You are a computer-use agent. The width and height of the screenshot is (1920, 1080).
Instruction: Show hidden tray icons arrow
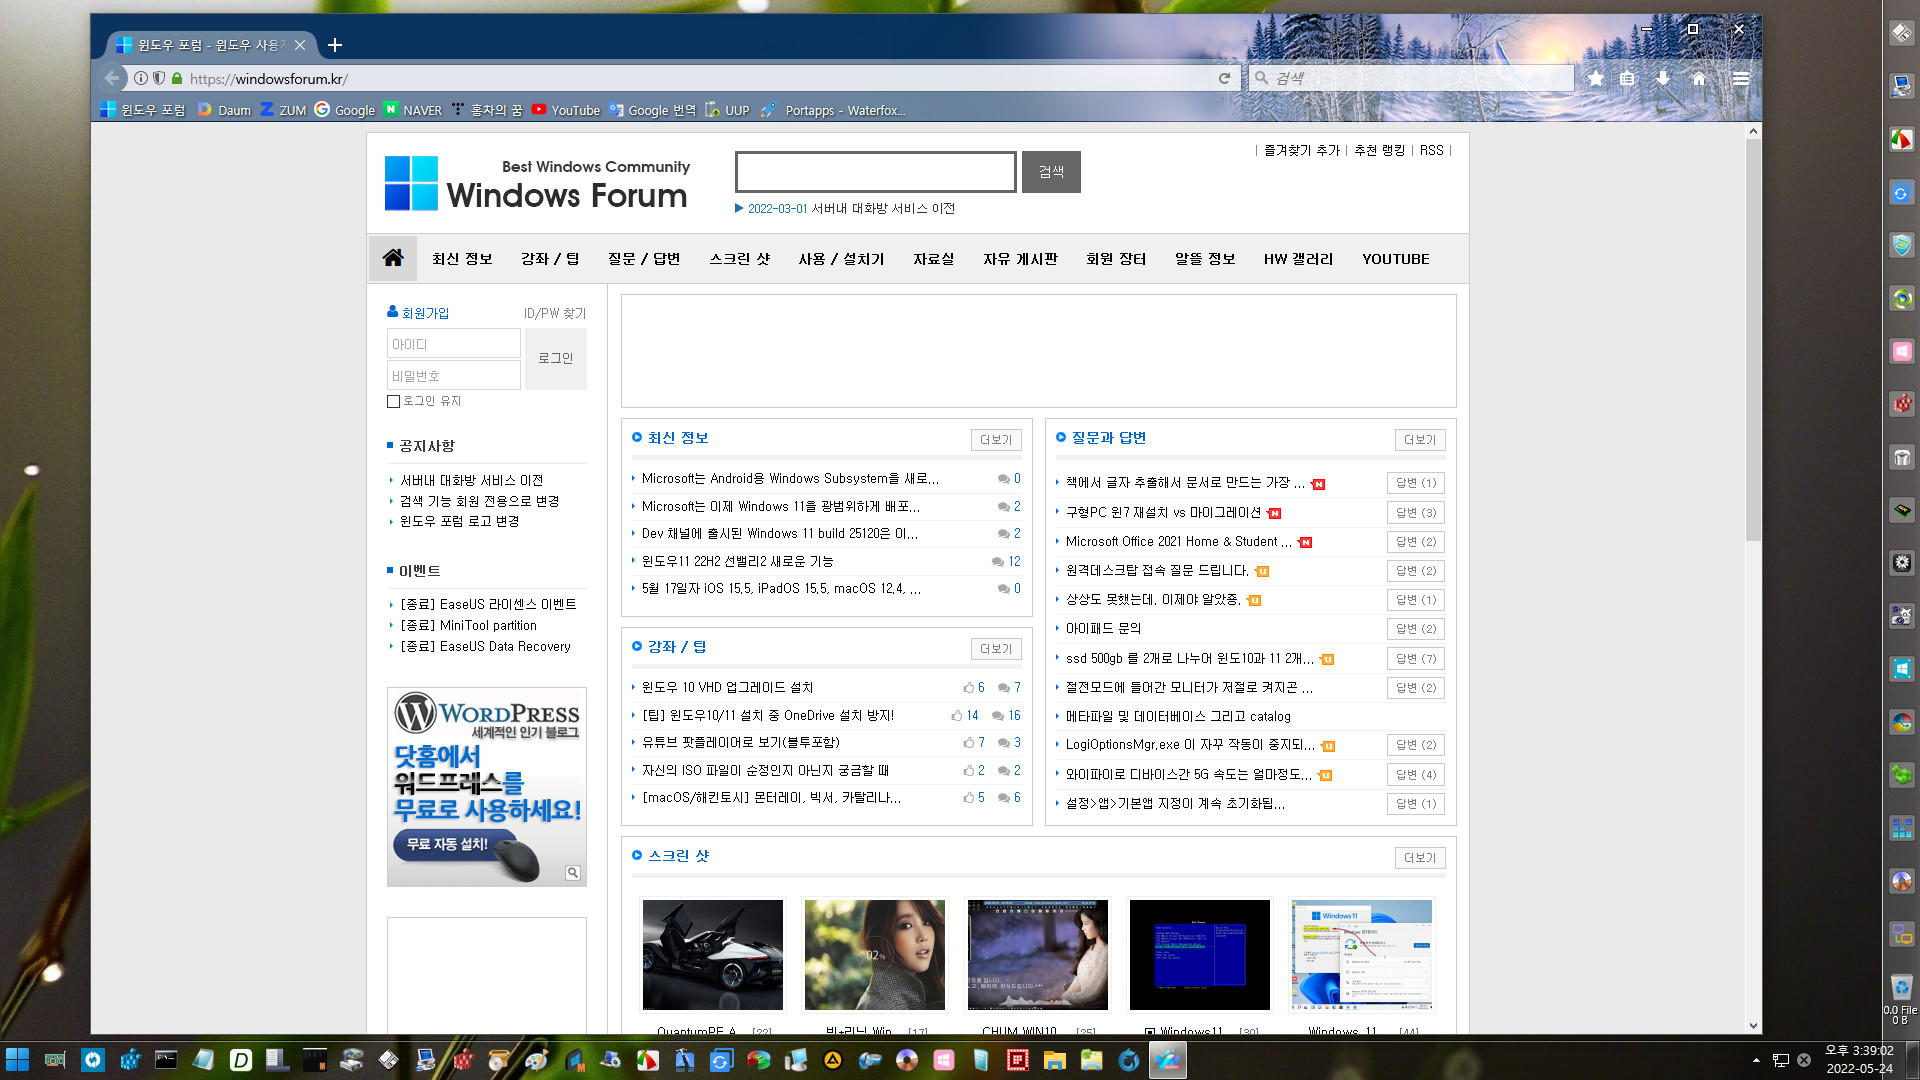tap(1756, 1060)
